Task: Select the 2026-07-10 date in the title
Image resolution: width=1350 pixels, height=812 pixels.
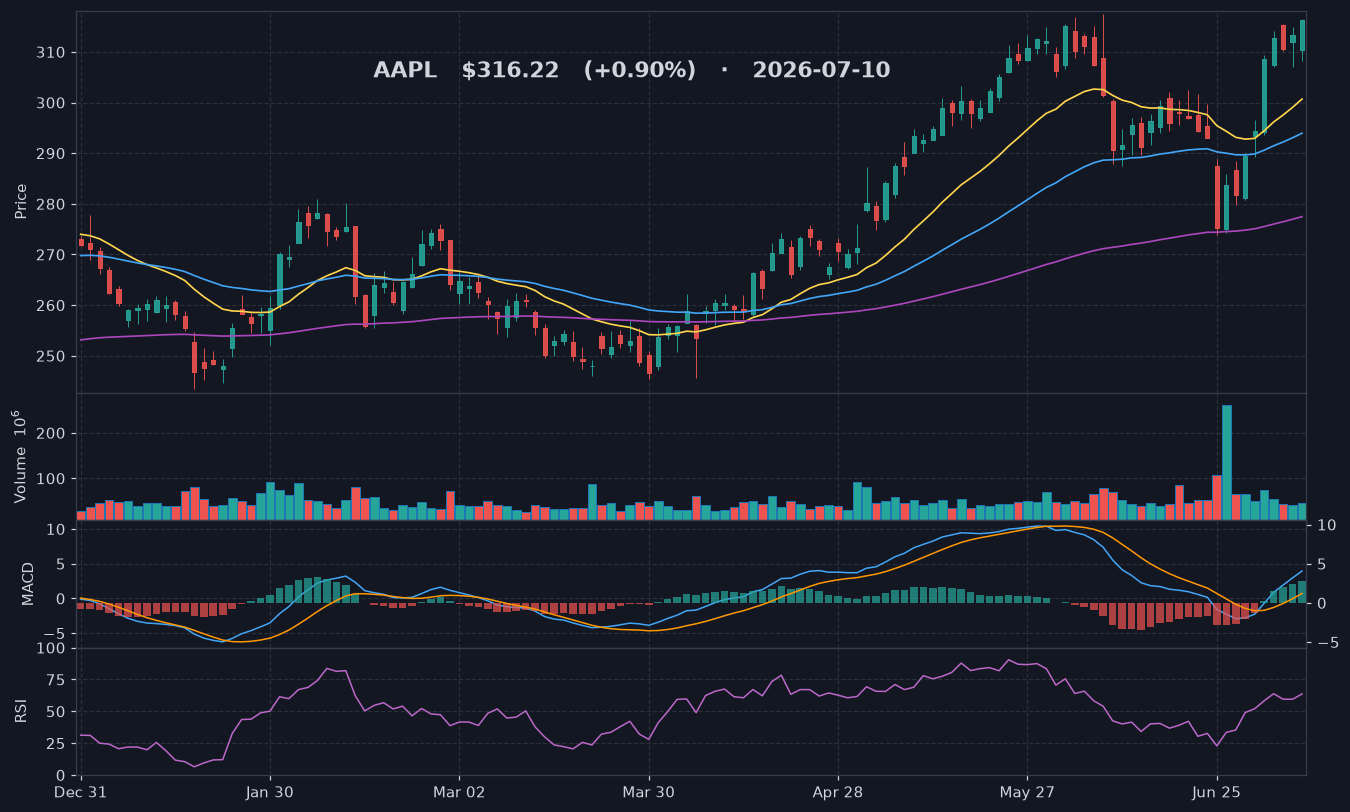Action: click(821, 71)
